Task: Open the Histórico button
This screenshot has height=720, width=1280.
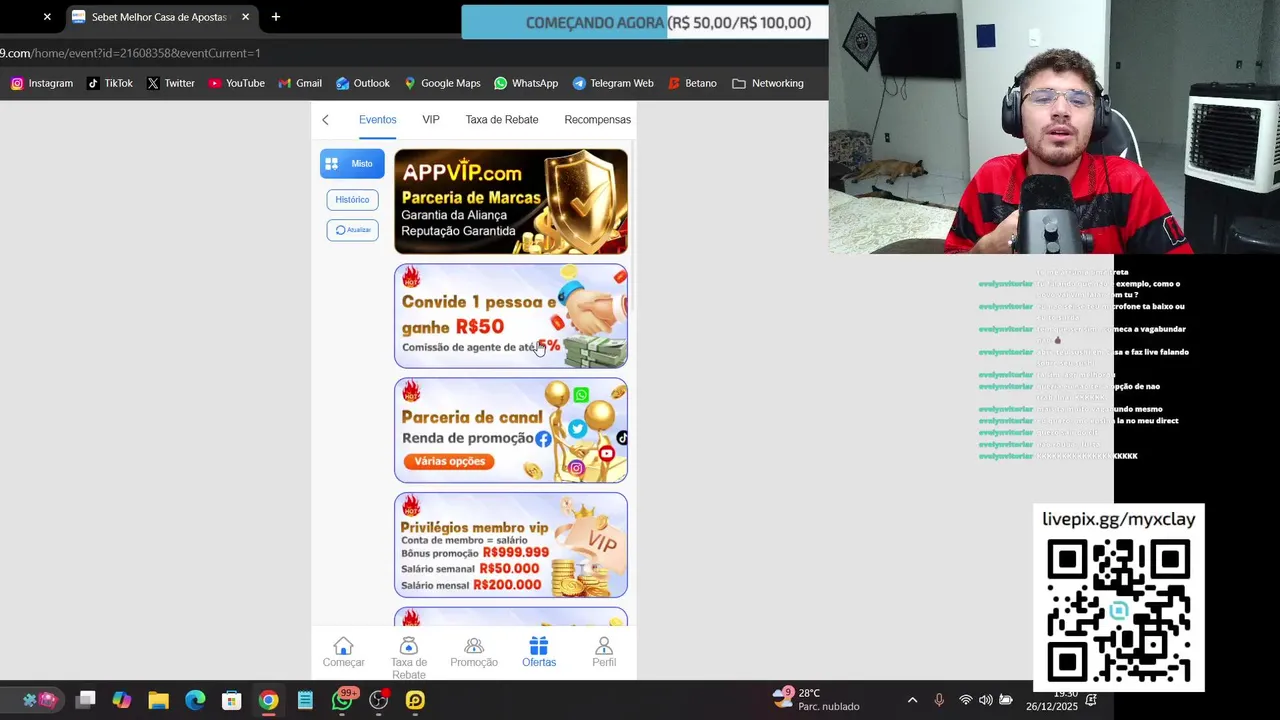Action: coord(352,199)
